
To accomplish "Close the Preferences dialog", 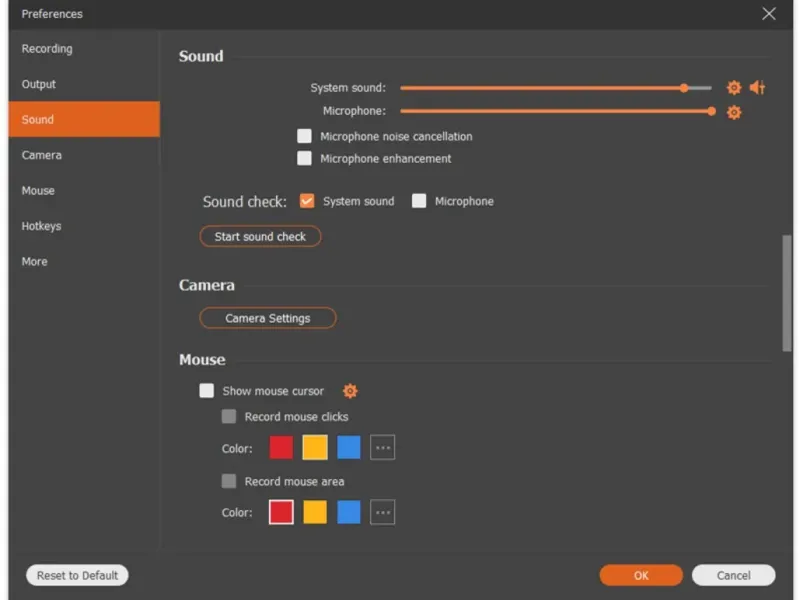I will click(x=769, y=14).
